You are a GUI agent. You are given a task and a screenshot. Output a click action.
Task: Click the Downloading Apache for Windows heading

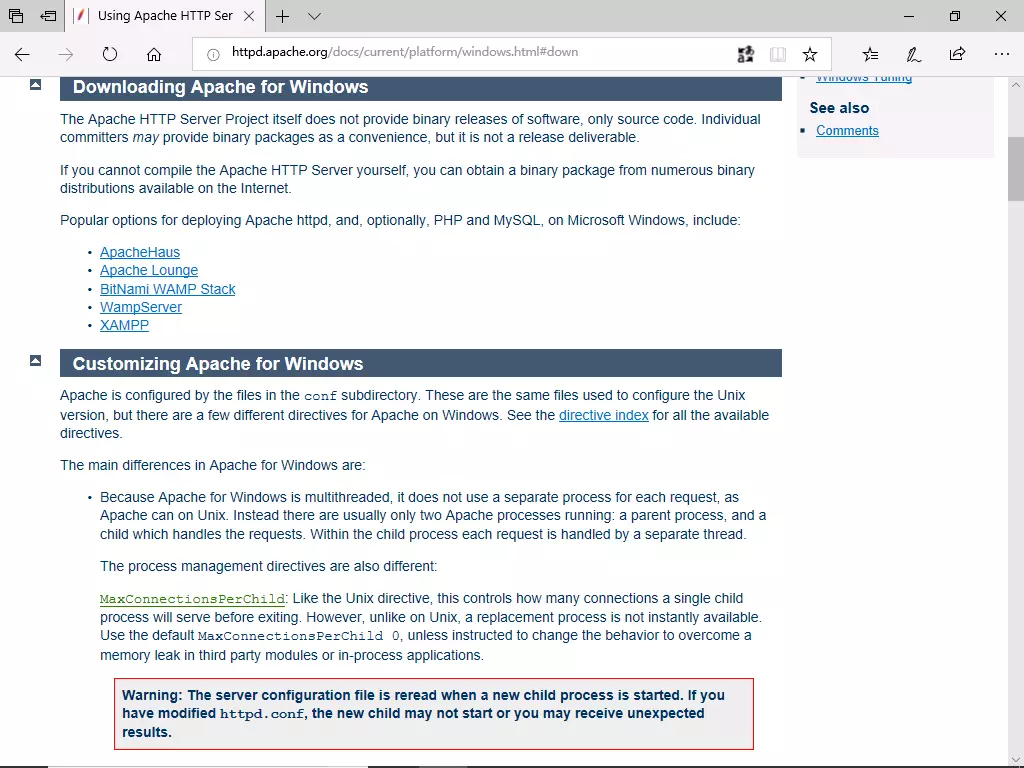[x=220, y=87]
